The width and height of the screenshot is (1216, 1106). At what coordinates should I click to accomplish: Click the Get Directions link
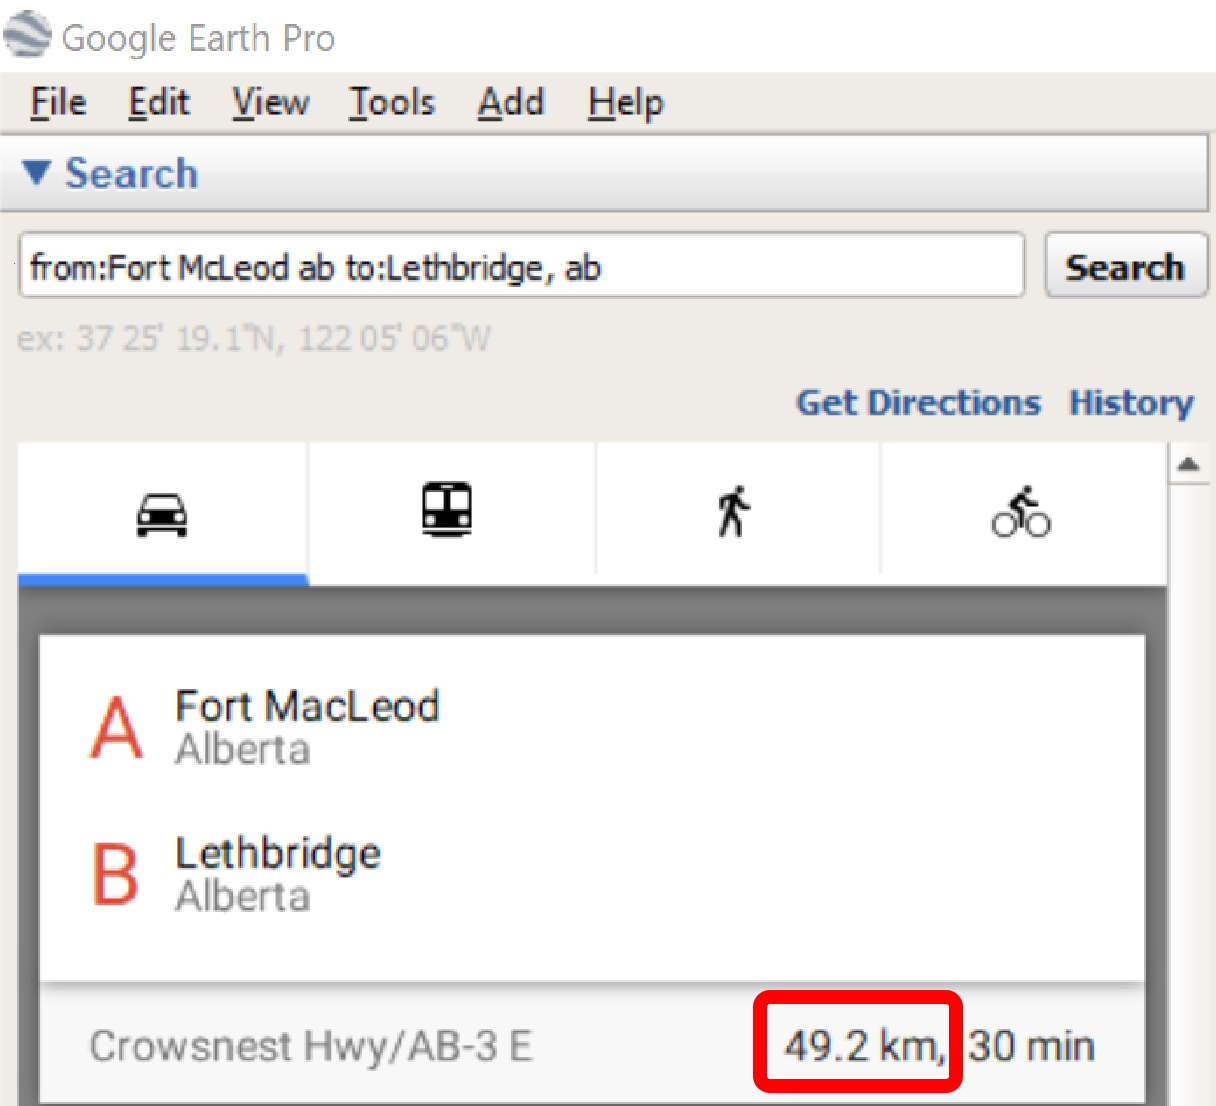(918, 403)
